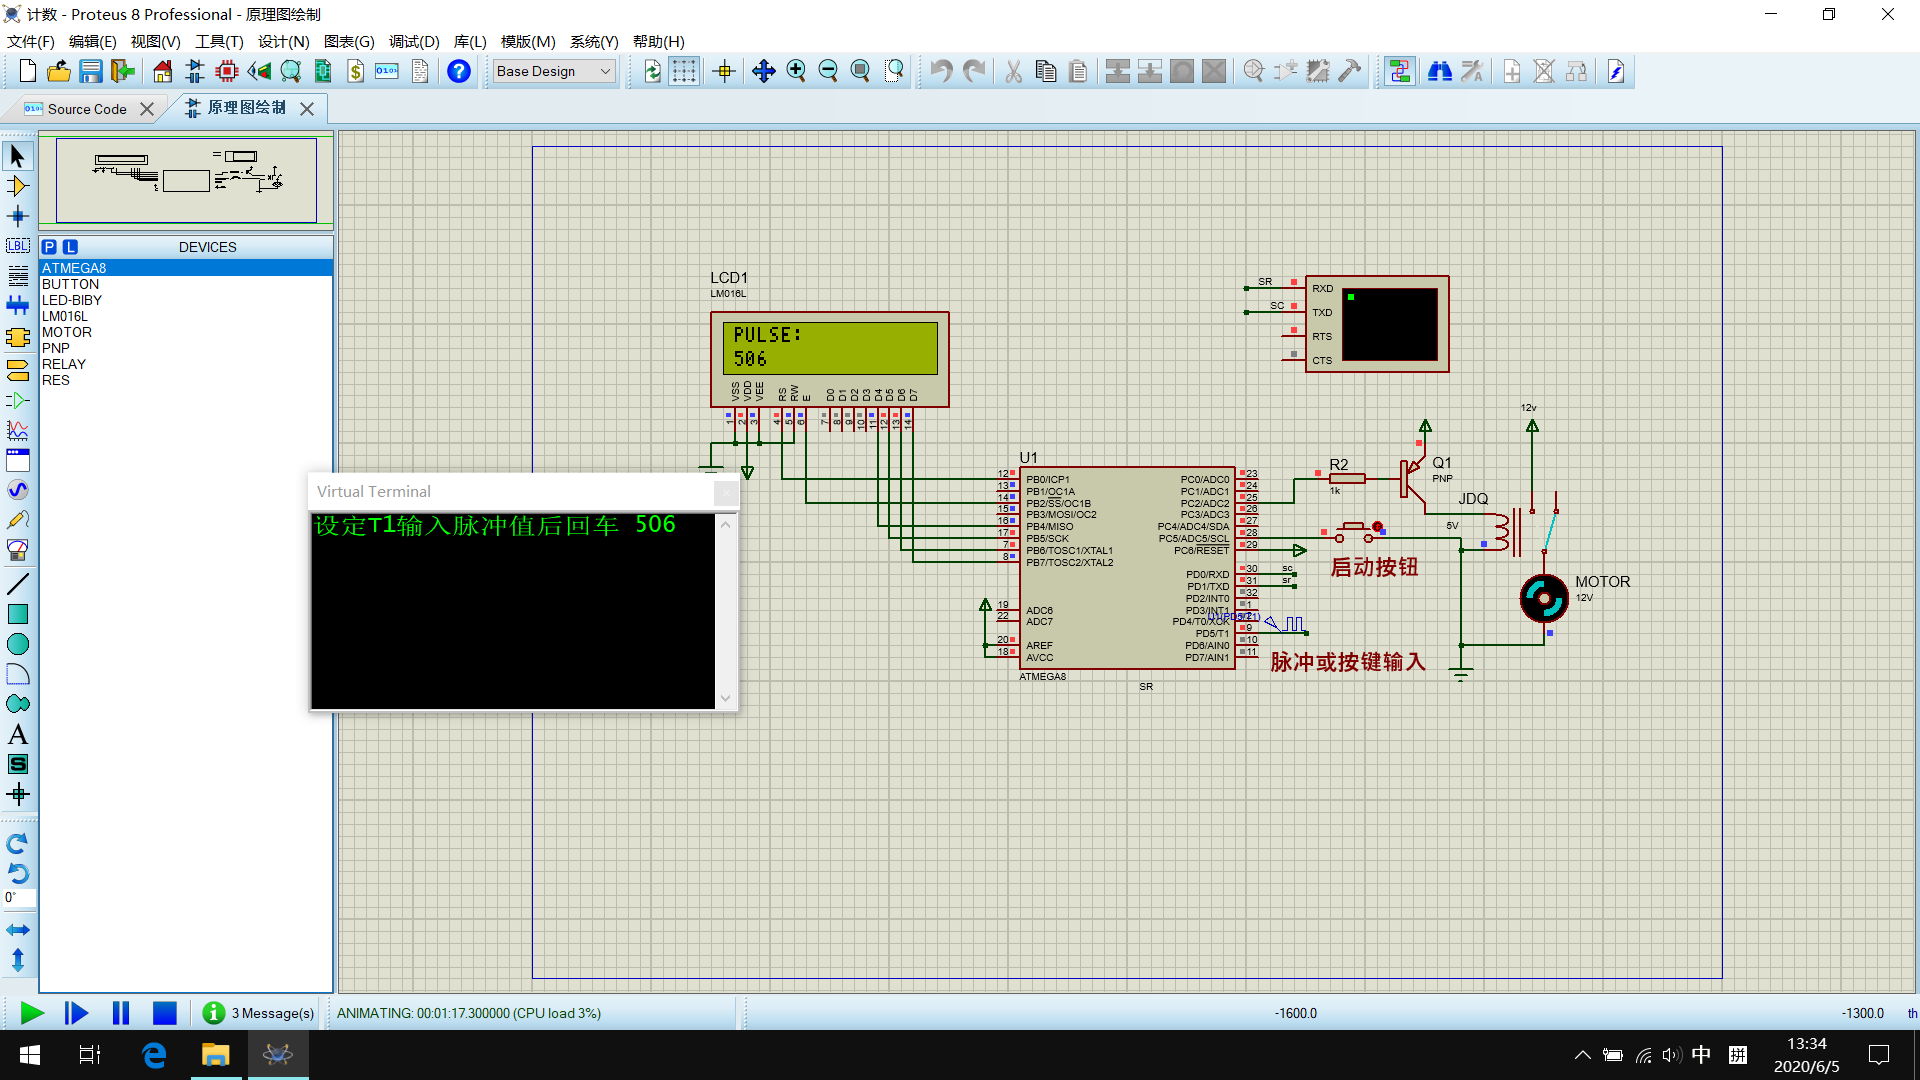Screen dimensions: 1920x1080
Task: Open File Explorer from taskbar
Action: click(x=215, y=1055)
